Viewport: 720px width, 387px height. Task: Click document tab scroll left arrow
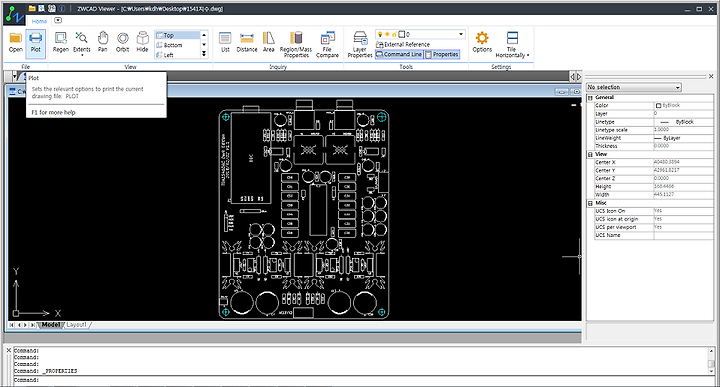point(572,77)
